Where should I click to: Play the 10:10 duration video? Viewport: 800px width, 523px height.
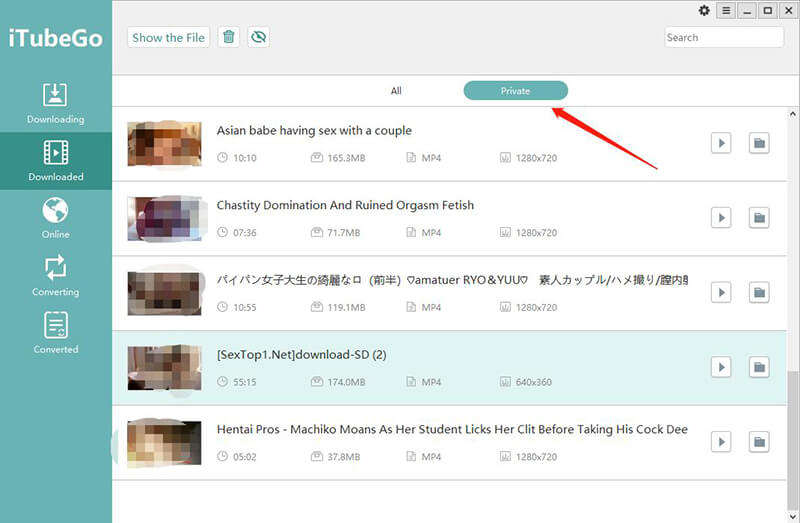point(721,143)
